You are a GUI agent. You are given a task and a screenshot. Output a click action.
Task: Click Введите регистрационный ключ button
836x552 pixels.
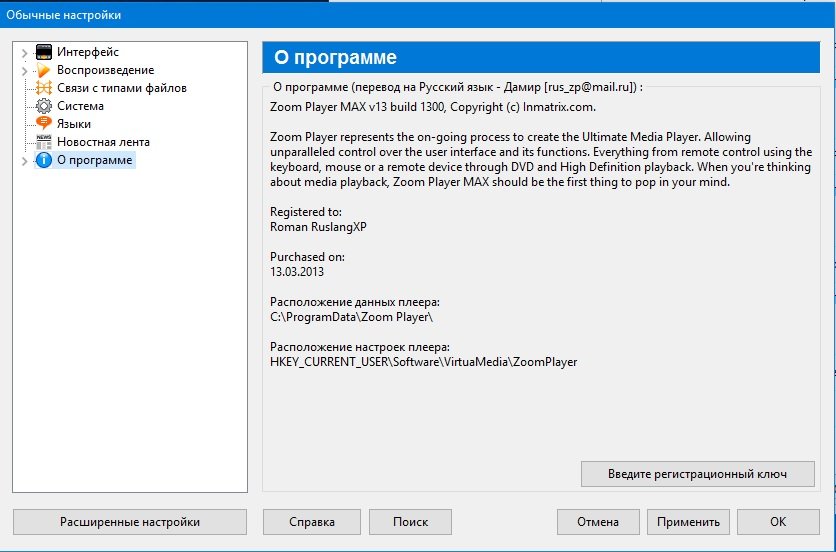coord(697,474)
